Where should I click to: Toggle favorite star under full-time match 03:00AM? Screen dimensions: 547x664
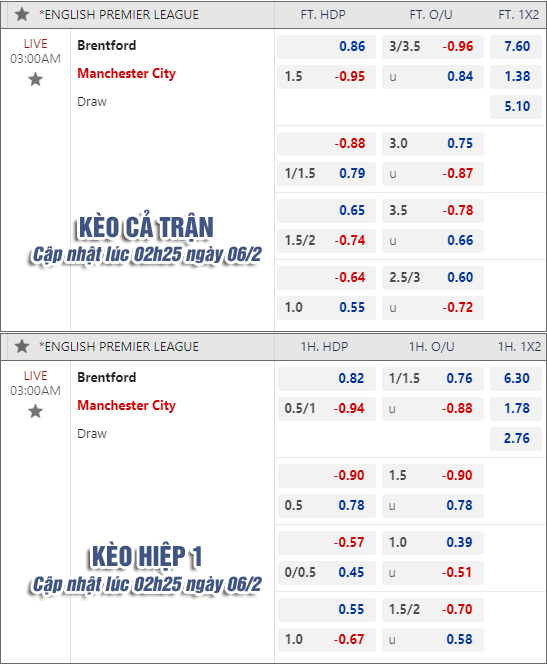36,79
